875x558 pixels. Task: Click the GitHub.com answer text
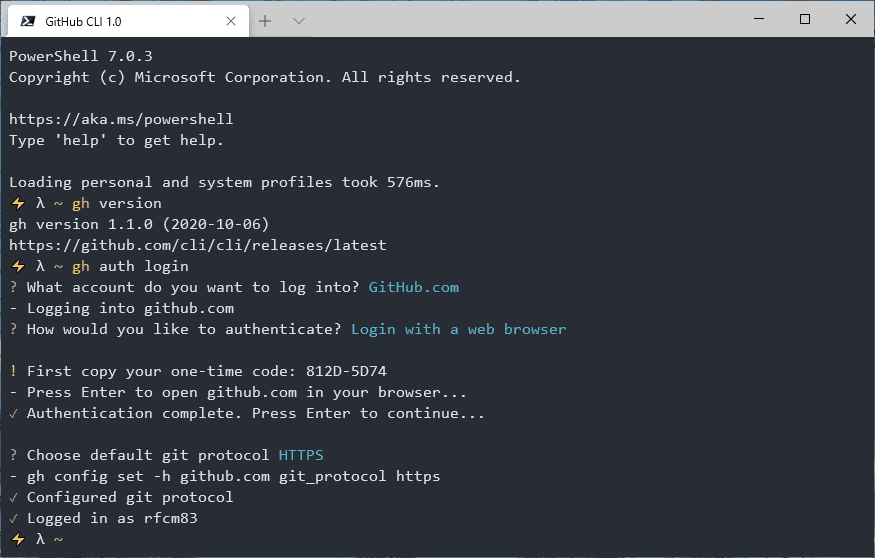click(x=414, y=287)
